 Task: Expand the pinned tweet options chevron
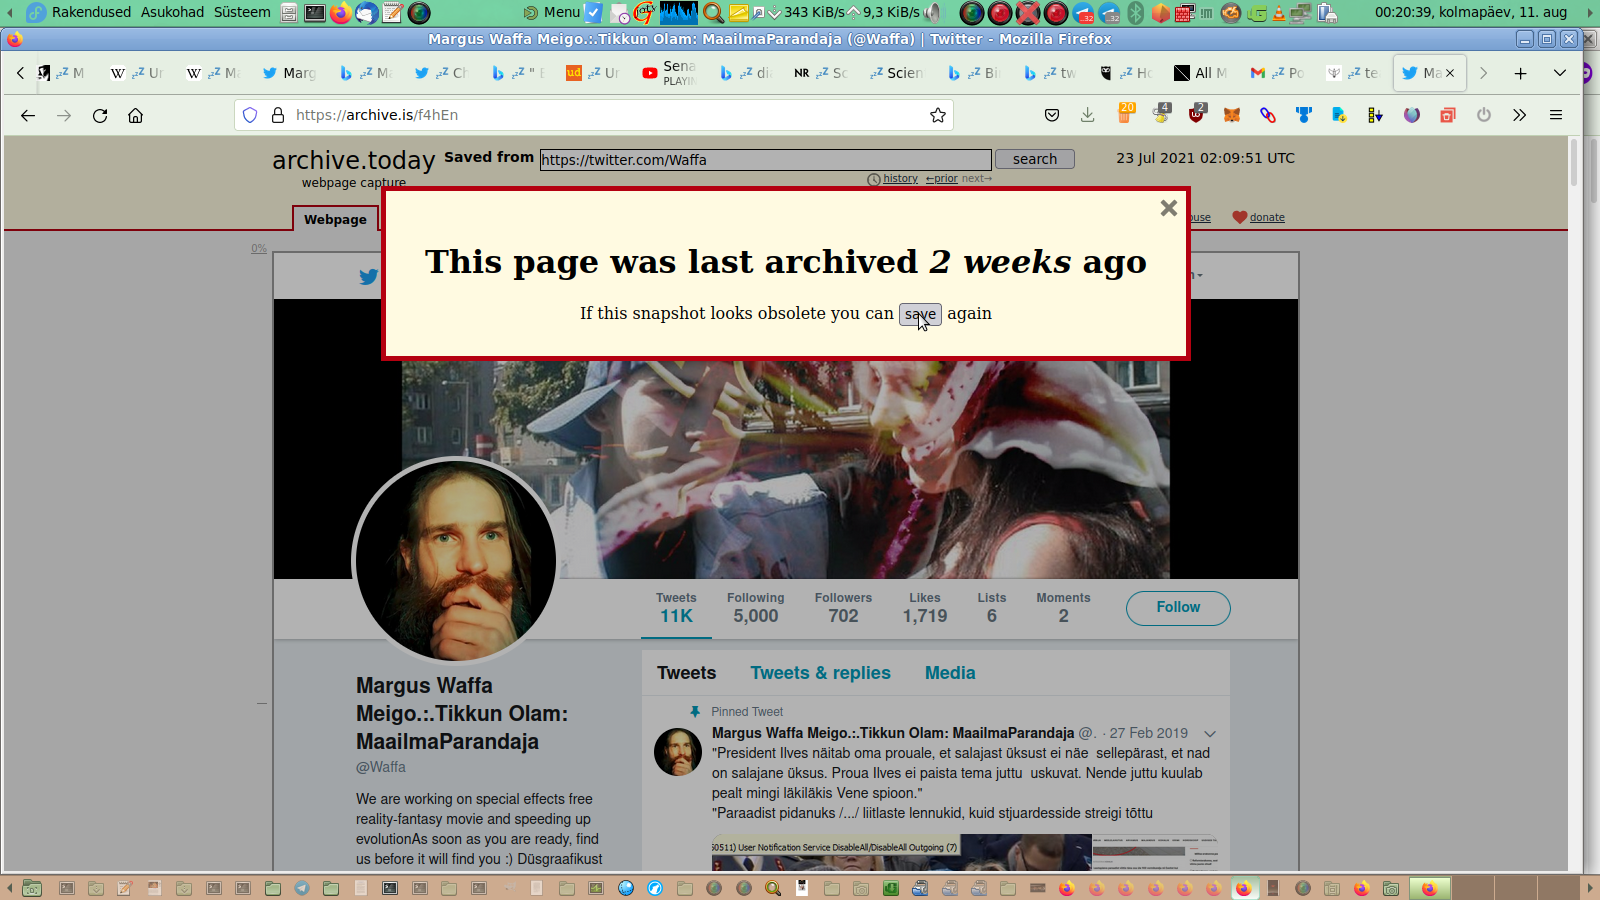pos(1210,734)
